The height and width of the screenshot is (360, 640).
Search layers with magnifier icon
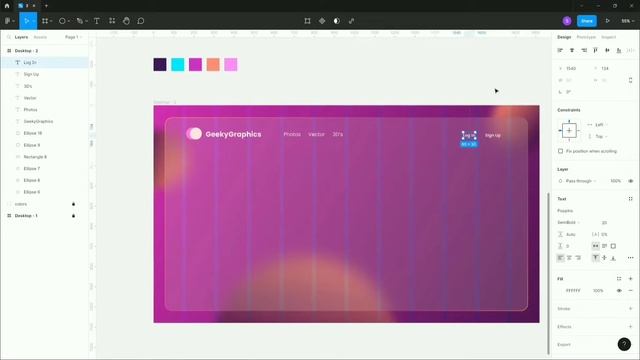9,37
